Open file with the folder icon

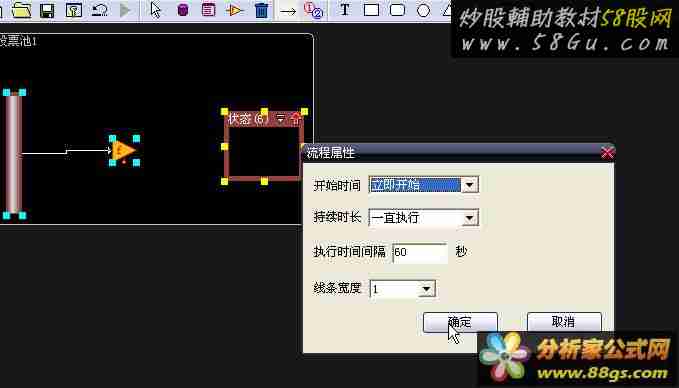click(x=22, y=10)
